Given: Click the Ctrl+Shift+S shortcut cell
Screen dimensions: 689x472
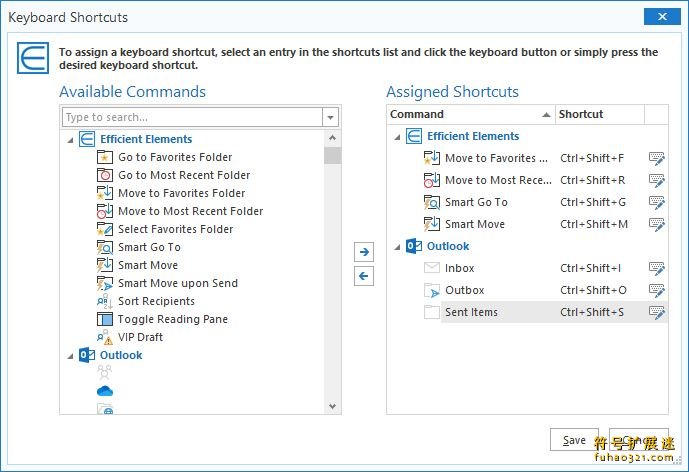Looking at the screenshot, I should point(592,312).
